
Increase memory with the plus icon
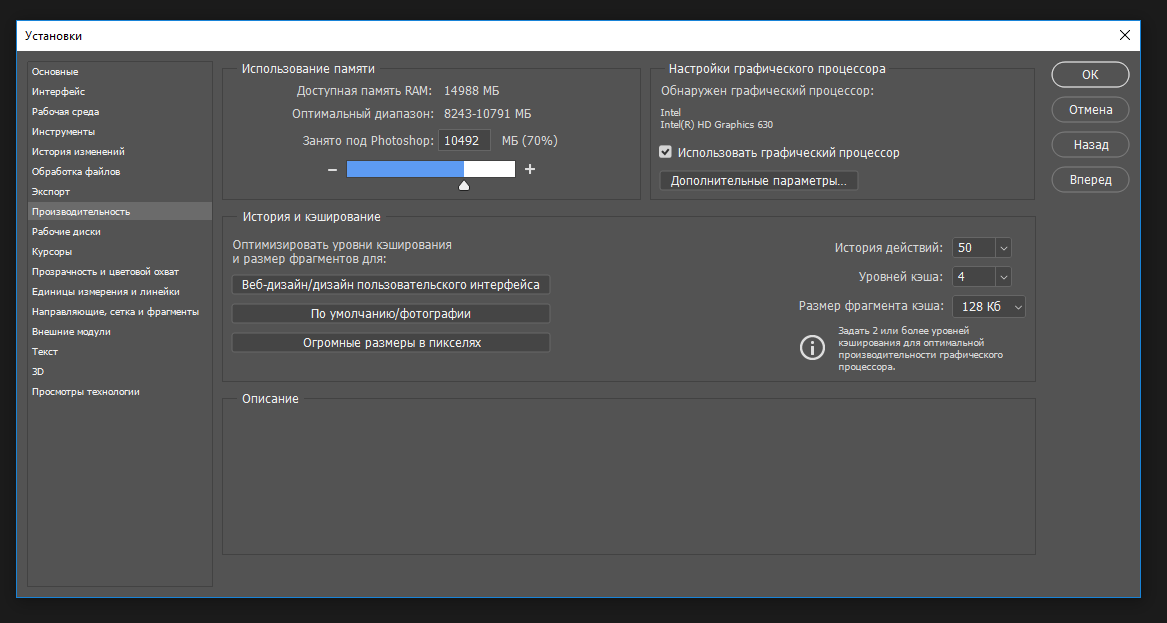click(530, 169)
